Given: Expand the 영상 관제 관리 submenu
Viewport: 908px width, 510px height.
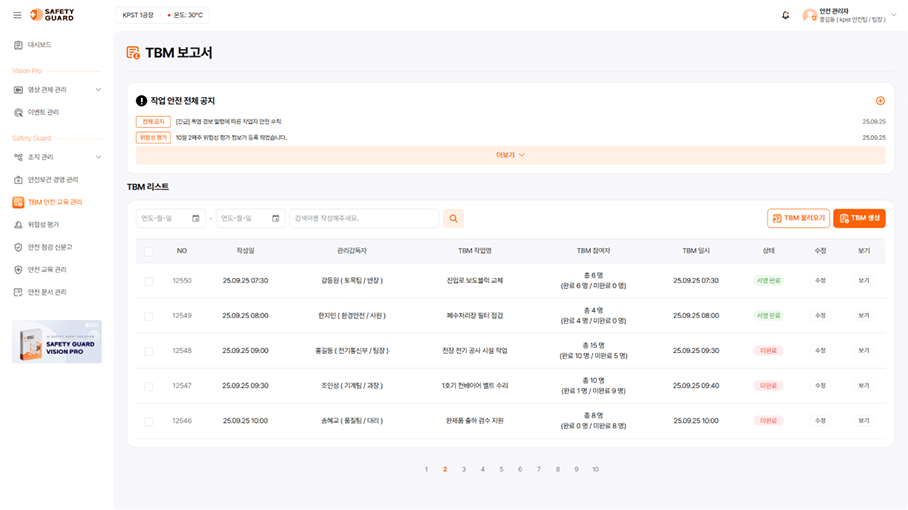Looking at the screenshot, I should coord(98,90).
